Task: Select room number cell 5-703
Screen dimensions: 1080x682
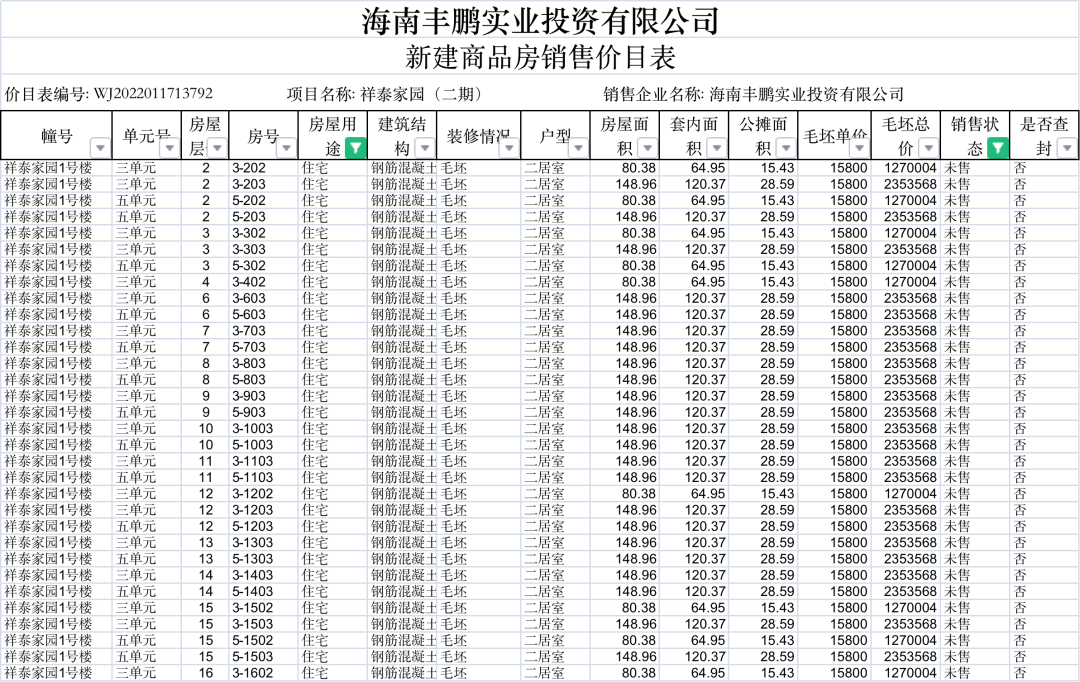Action: pyautogui.click(x=263, y=347)
